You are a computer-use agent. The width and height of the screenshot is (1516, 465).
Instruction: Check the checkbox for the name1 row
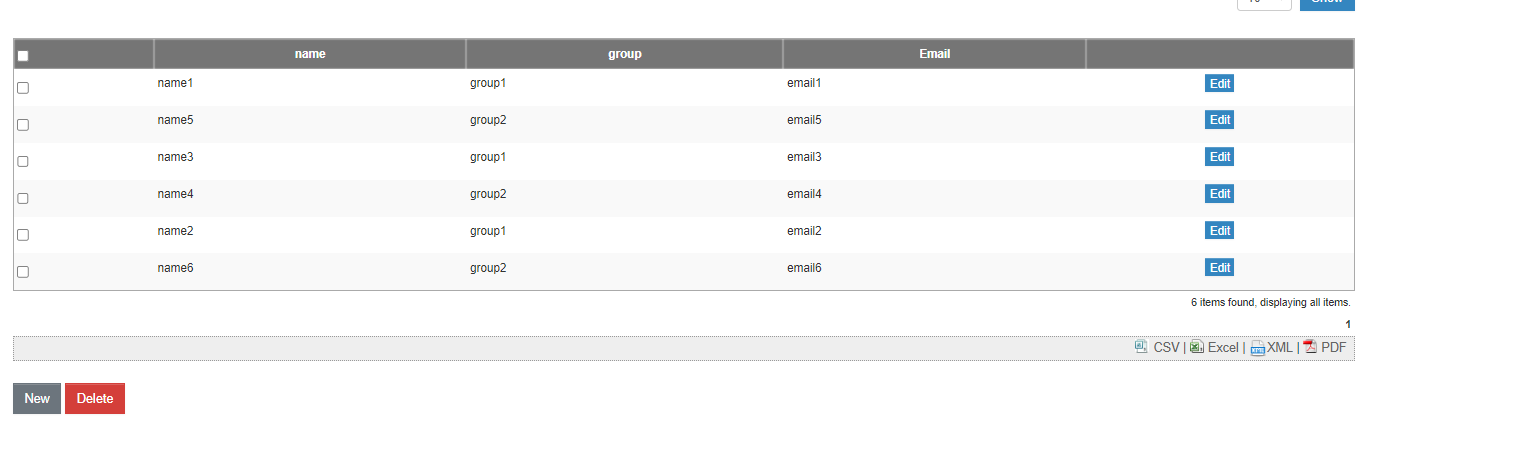coord(23,88)
